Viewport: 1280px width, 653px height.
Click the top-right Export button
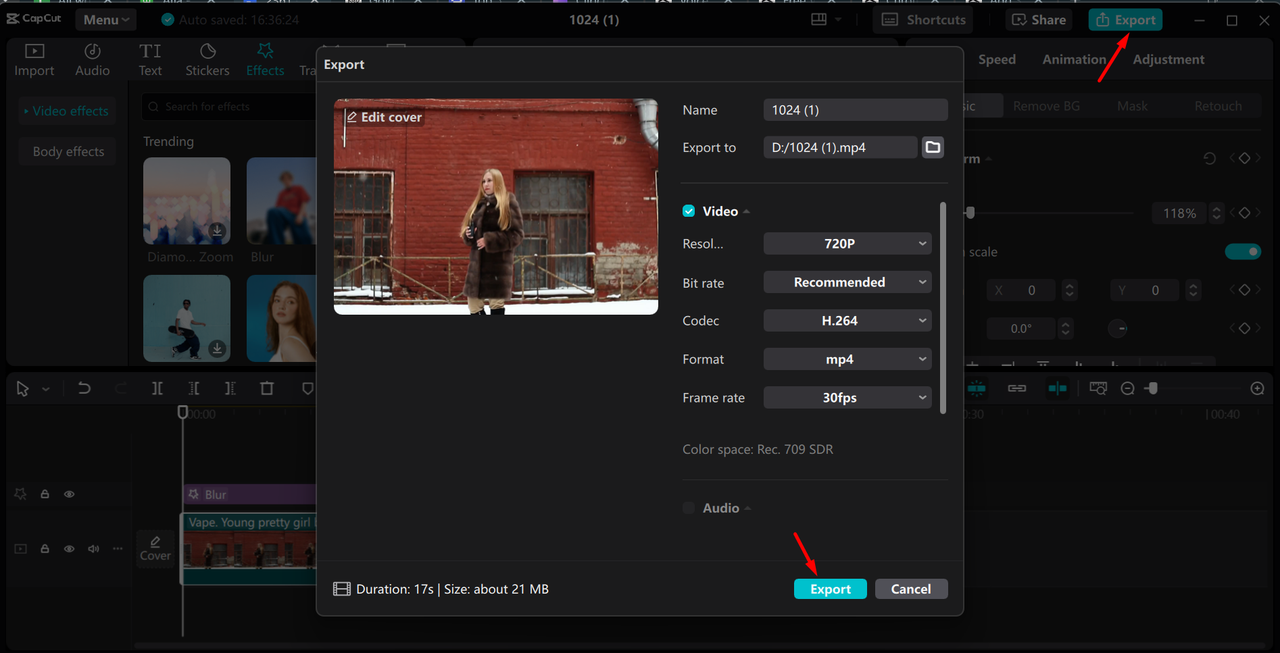(1126, 19)
